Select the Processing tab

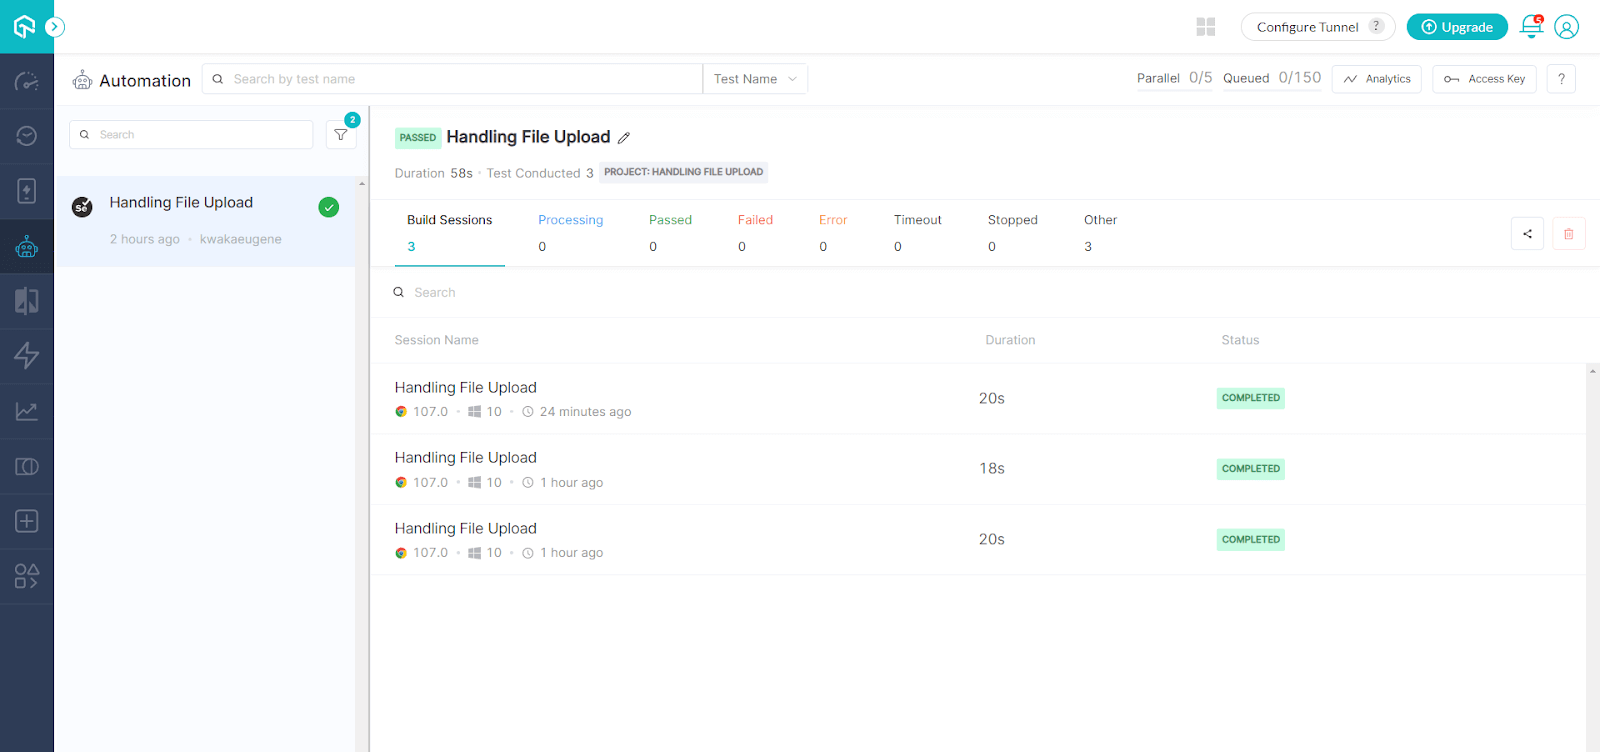click(571, 233)
